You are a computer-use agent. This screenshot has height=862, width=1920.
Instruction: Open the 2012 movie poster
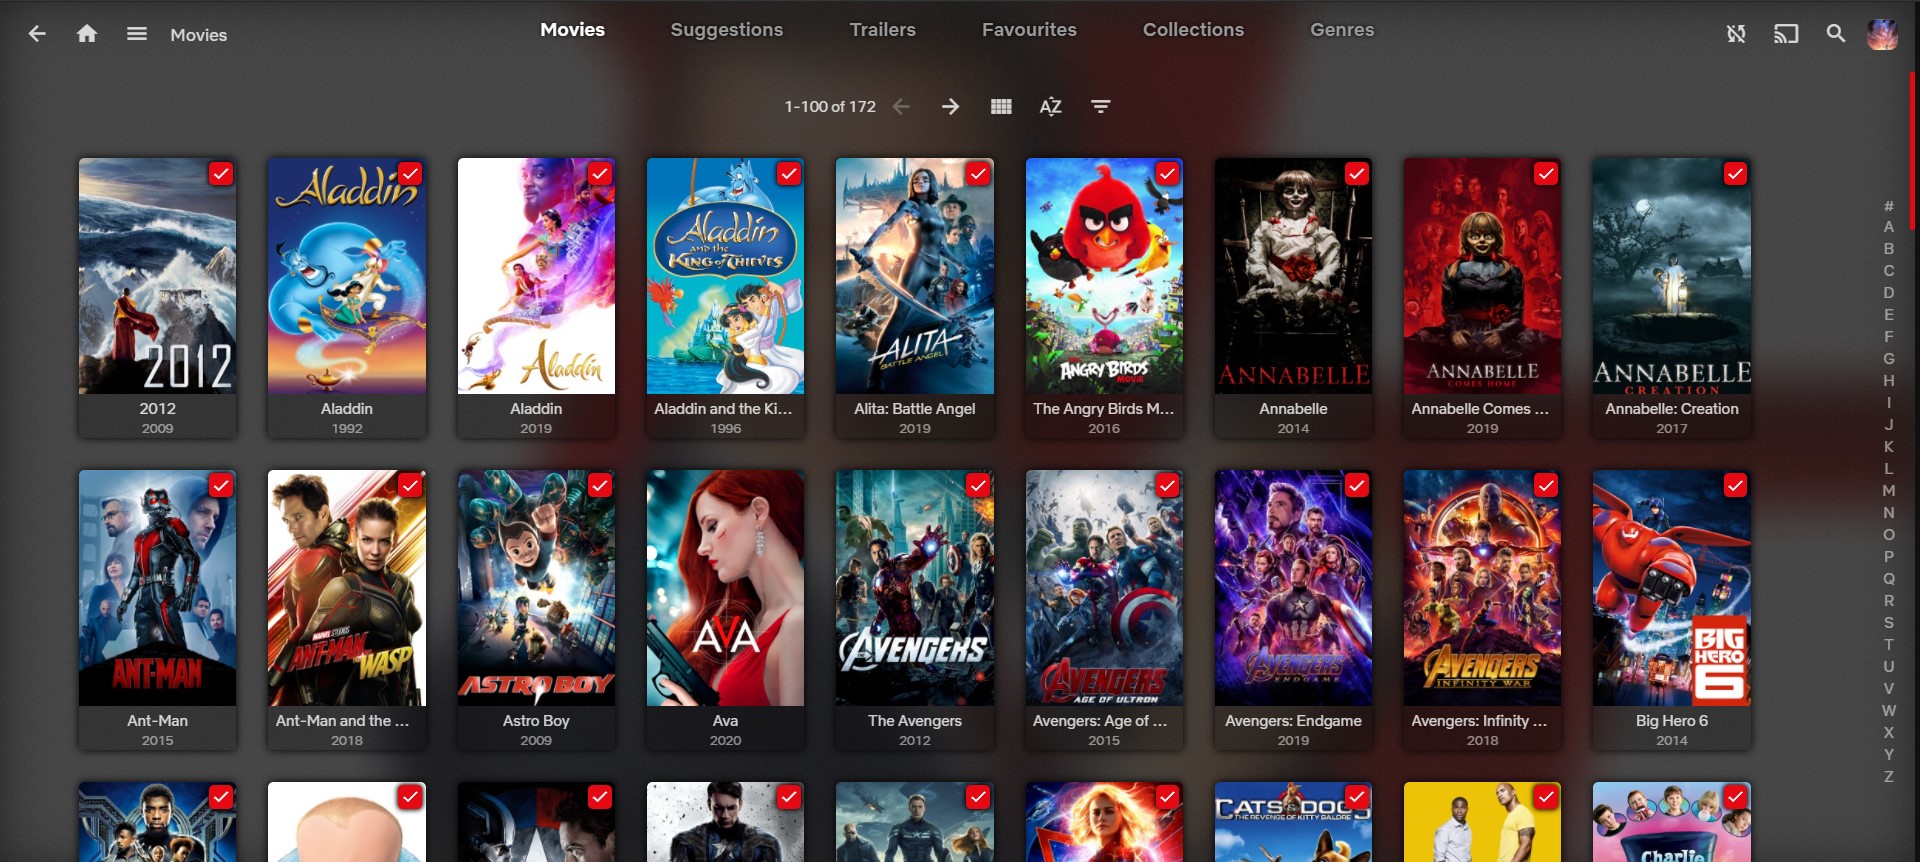pos(157,276)
